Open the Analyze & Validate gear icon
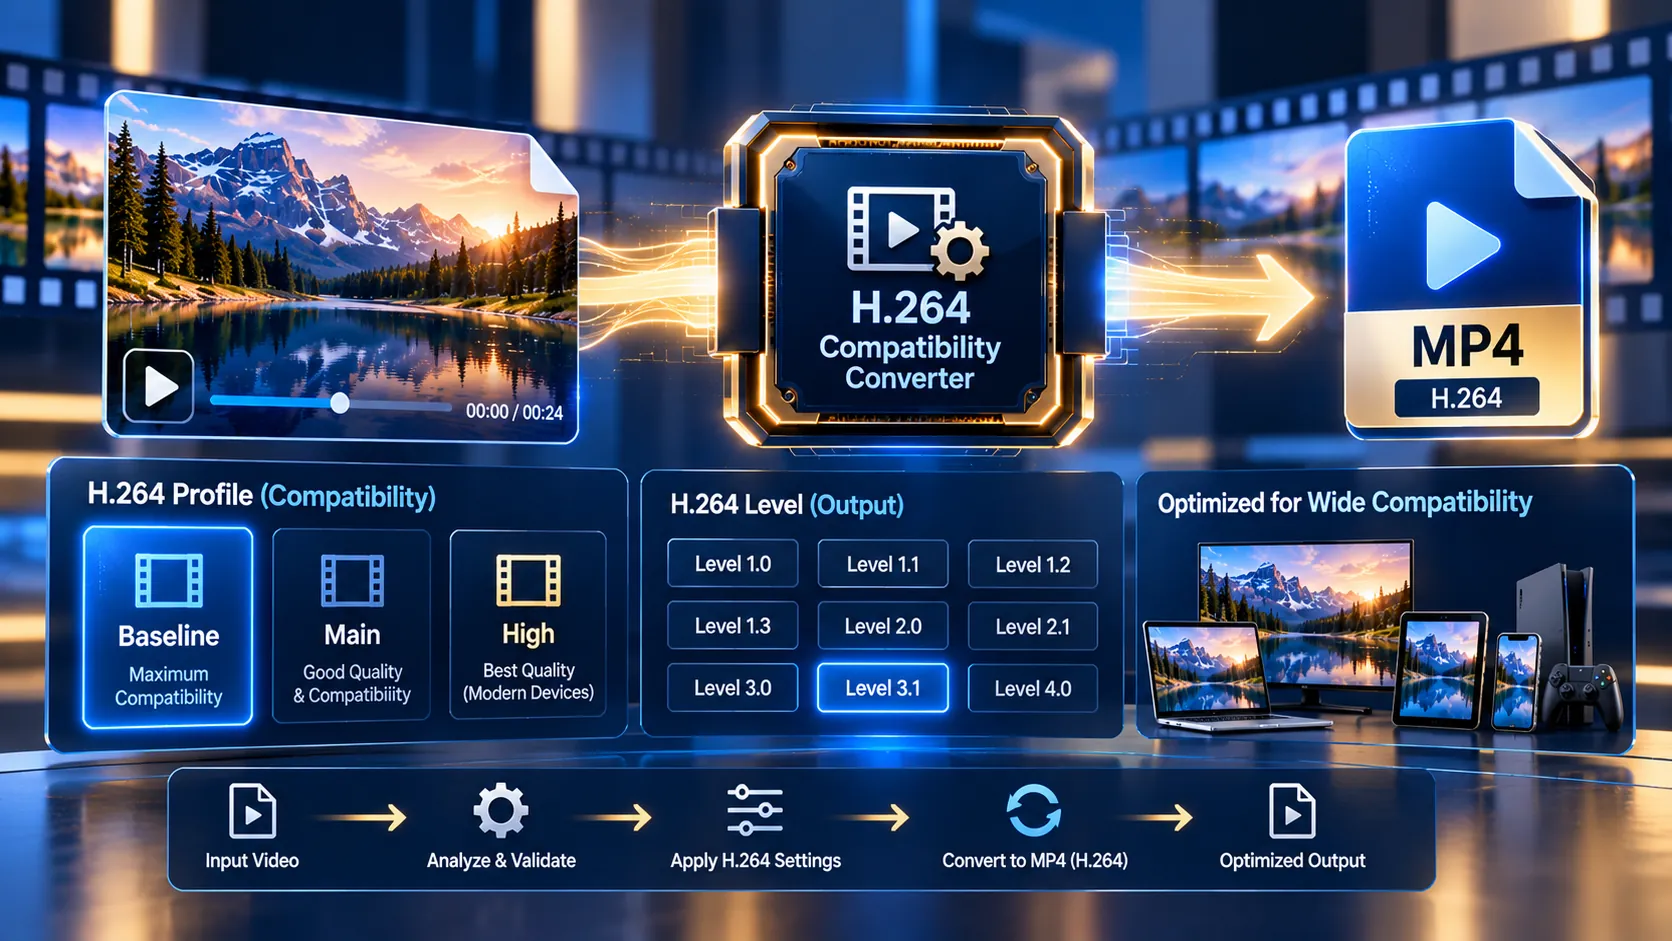Viewport: 1672px width, 941px height. coord(501,810)
